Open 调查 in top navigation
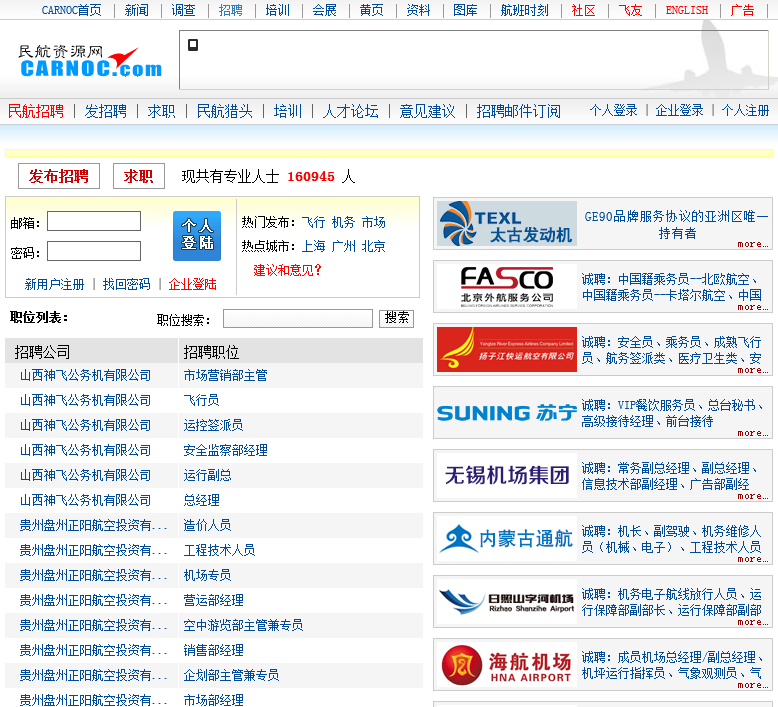The height and width of the screenshot is (707, 778). (x=183, y=10)
